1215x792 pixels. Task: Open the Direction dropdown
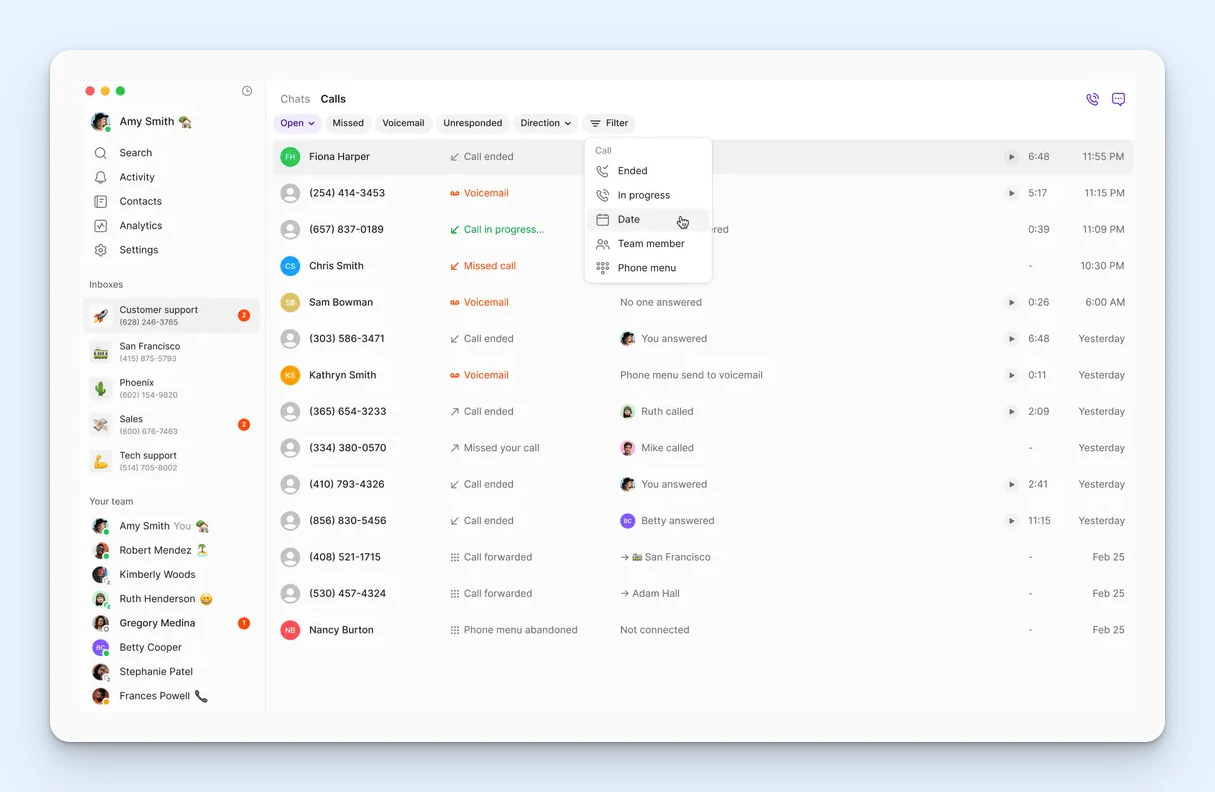[544, 122]
